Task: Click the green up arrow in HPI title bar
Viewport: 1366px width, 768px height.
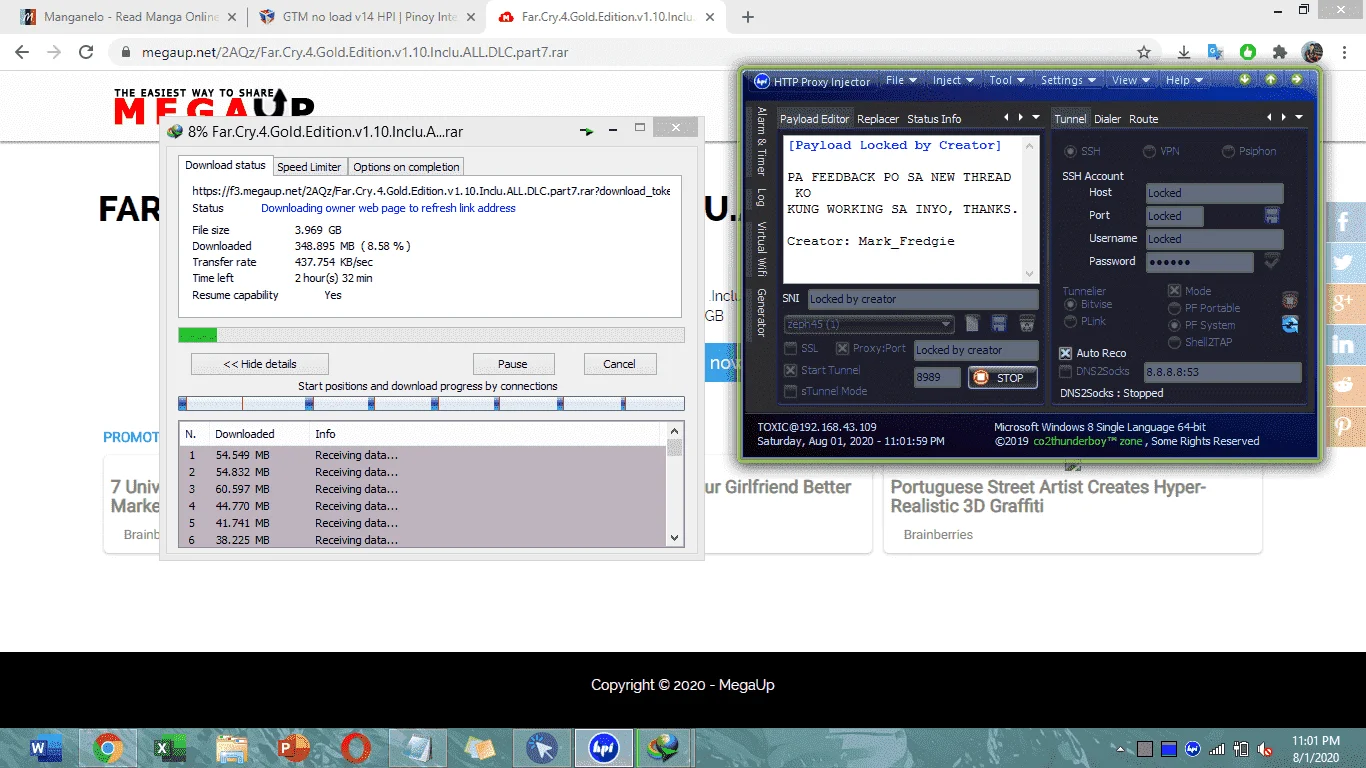Action: tap(1270, 80)
